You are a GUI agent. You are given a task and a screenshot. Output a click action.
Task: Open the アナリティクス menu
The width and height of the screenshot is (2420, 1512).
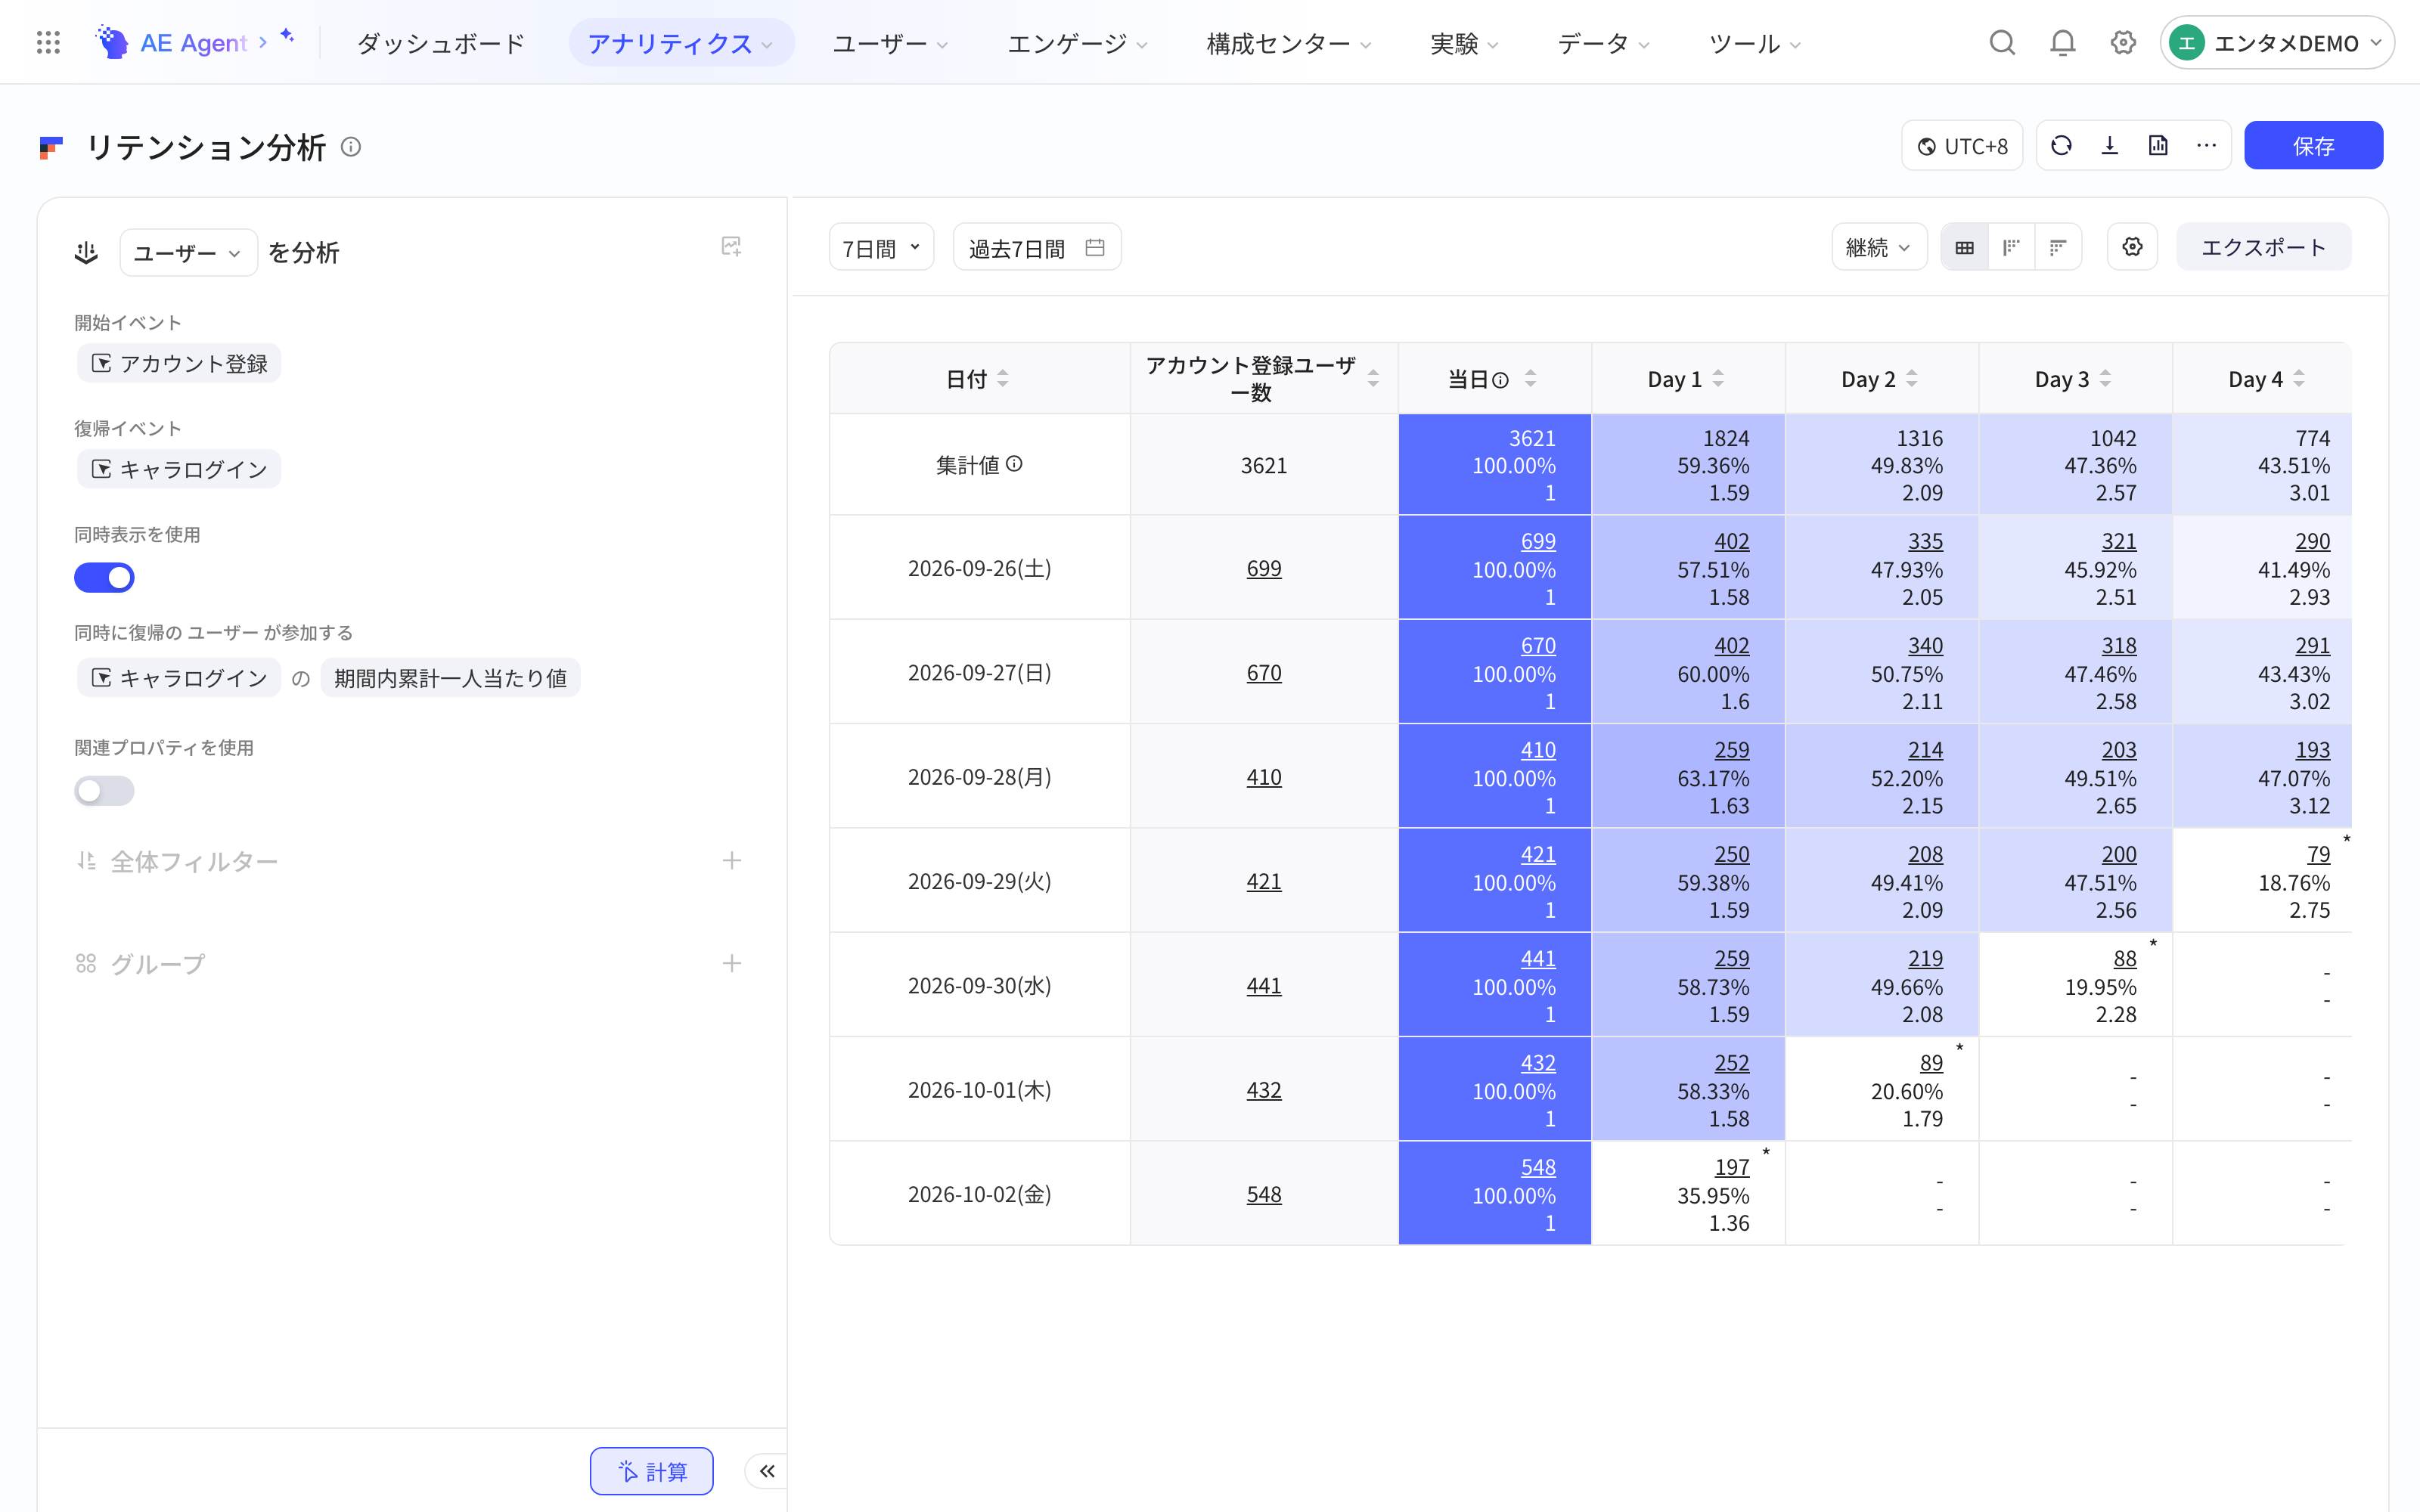click(681, 43)
